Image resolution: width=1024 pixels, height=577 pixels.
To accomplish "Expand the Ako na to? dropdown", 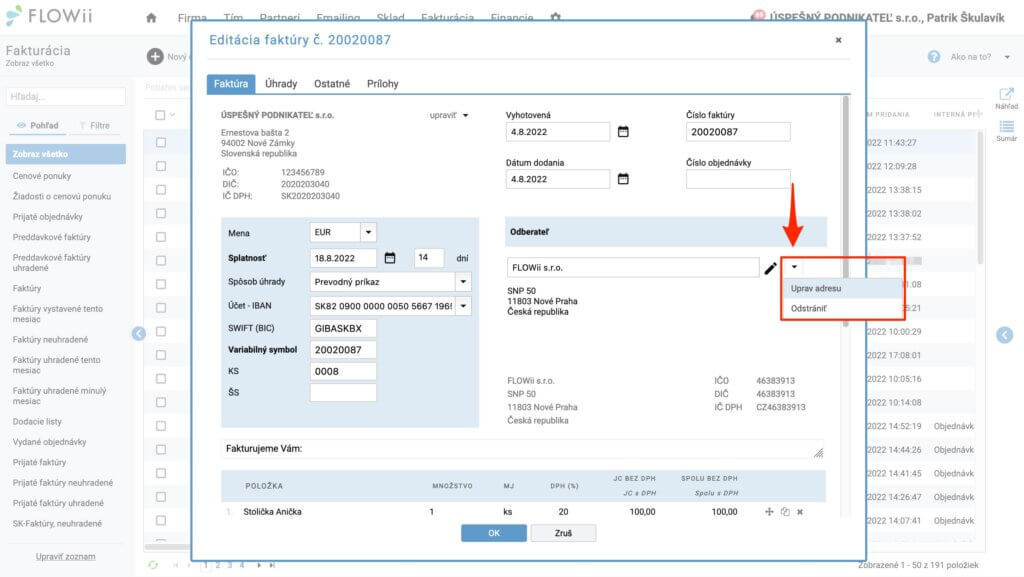I will (1007, 57).
